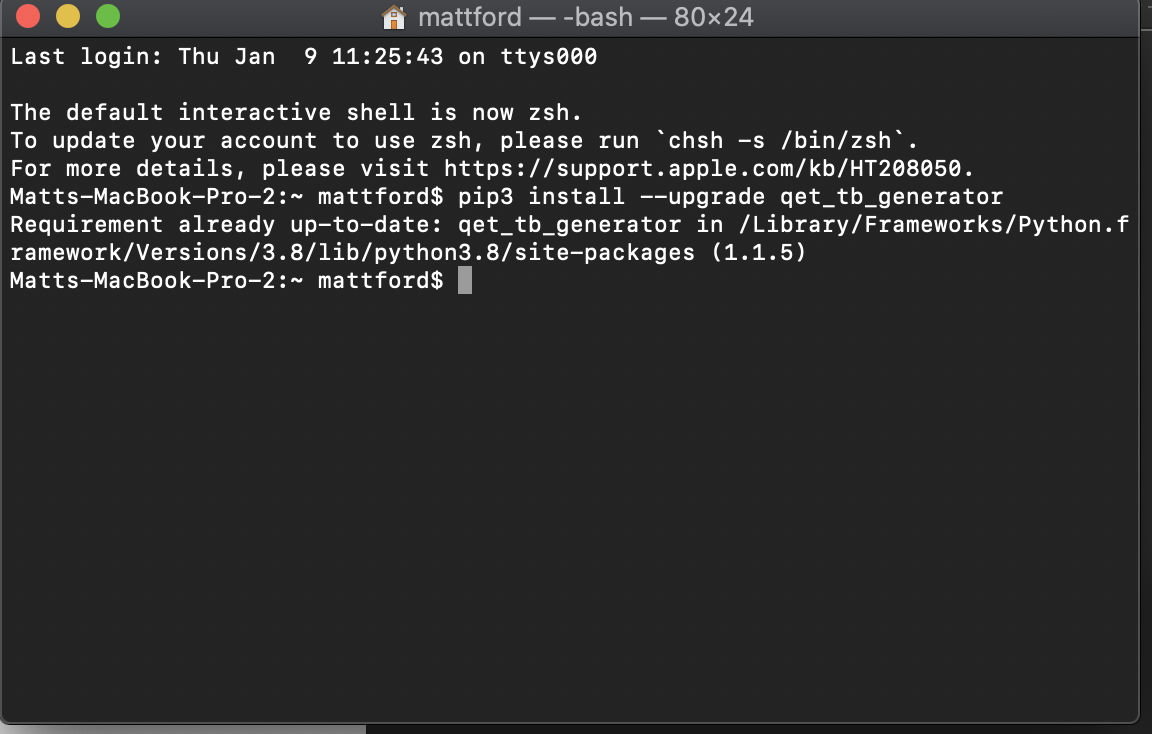Click the "-bash" process name in the title

point(603,17)
